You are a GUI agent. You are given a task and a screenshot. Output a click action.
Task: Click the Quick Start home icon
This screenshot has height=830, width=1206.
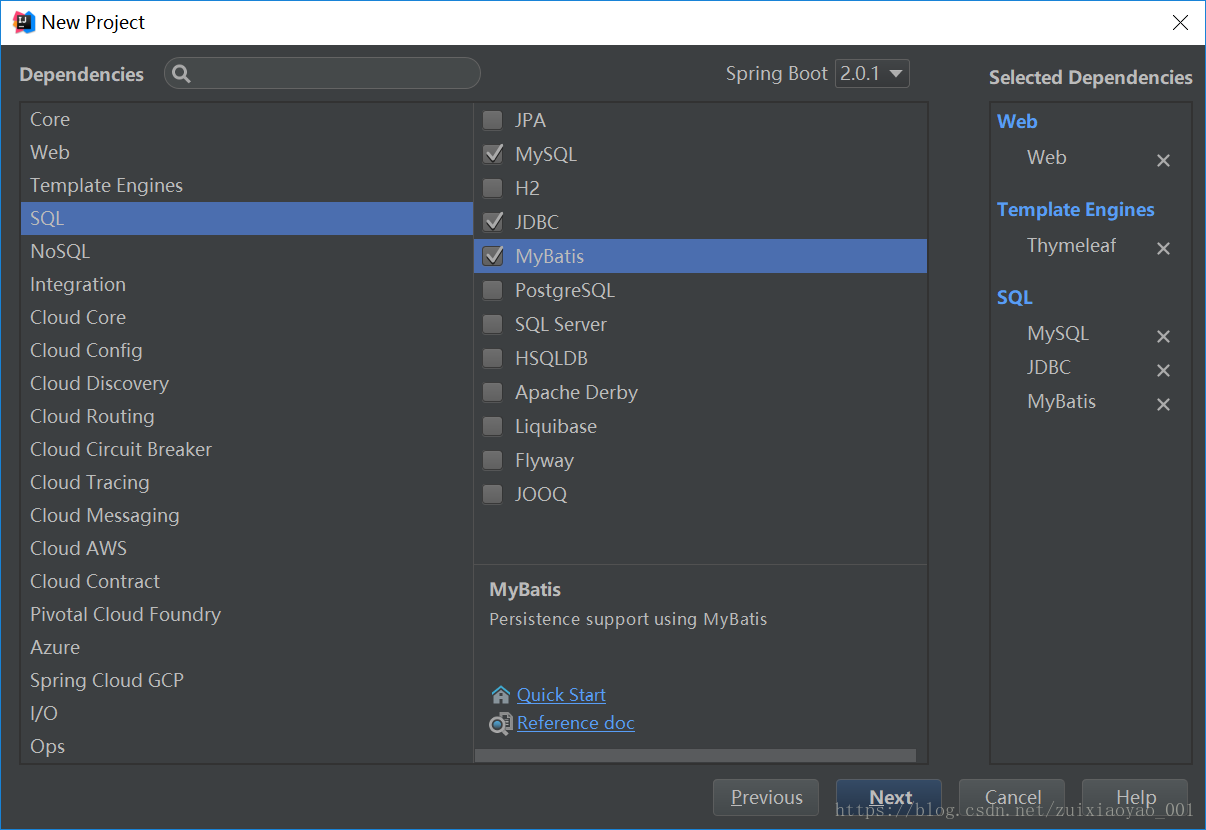point(501,695)
